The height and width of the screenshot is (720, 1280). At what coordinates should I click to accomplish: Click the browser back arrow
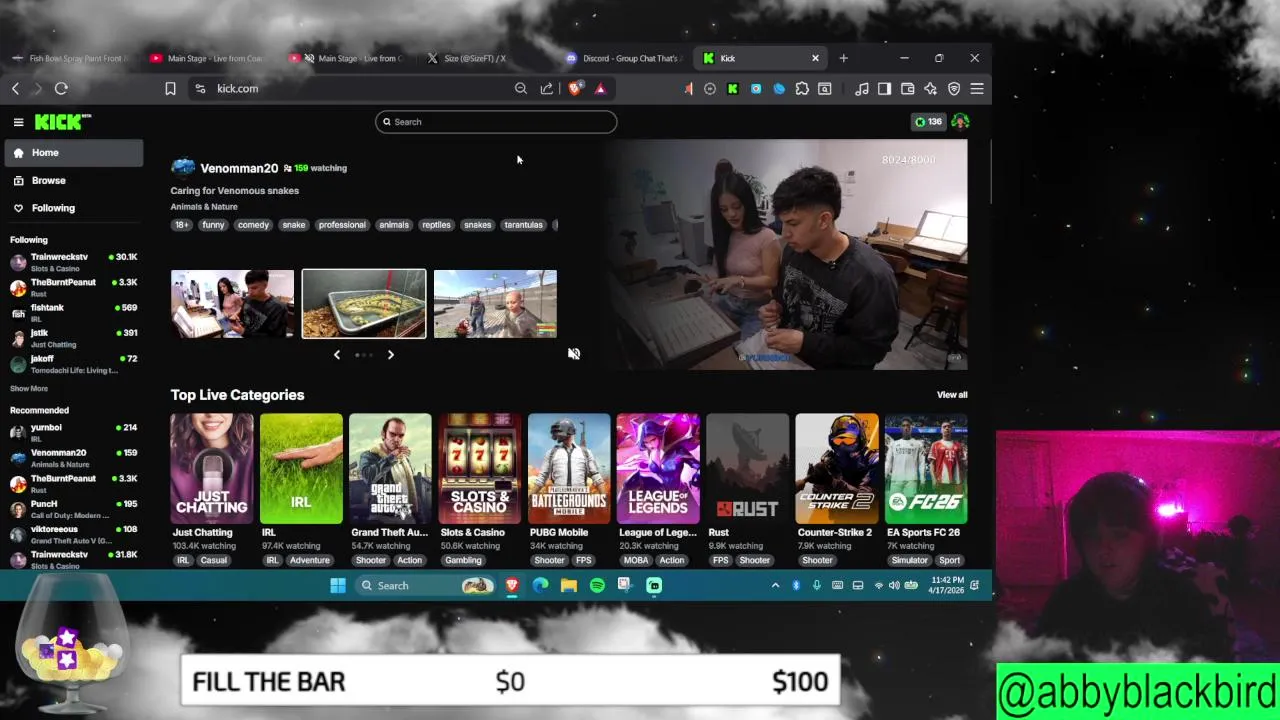tap(16, 89)
